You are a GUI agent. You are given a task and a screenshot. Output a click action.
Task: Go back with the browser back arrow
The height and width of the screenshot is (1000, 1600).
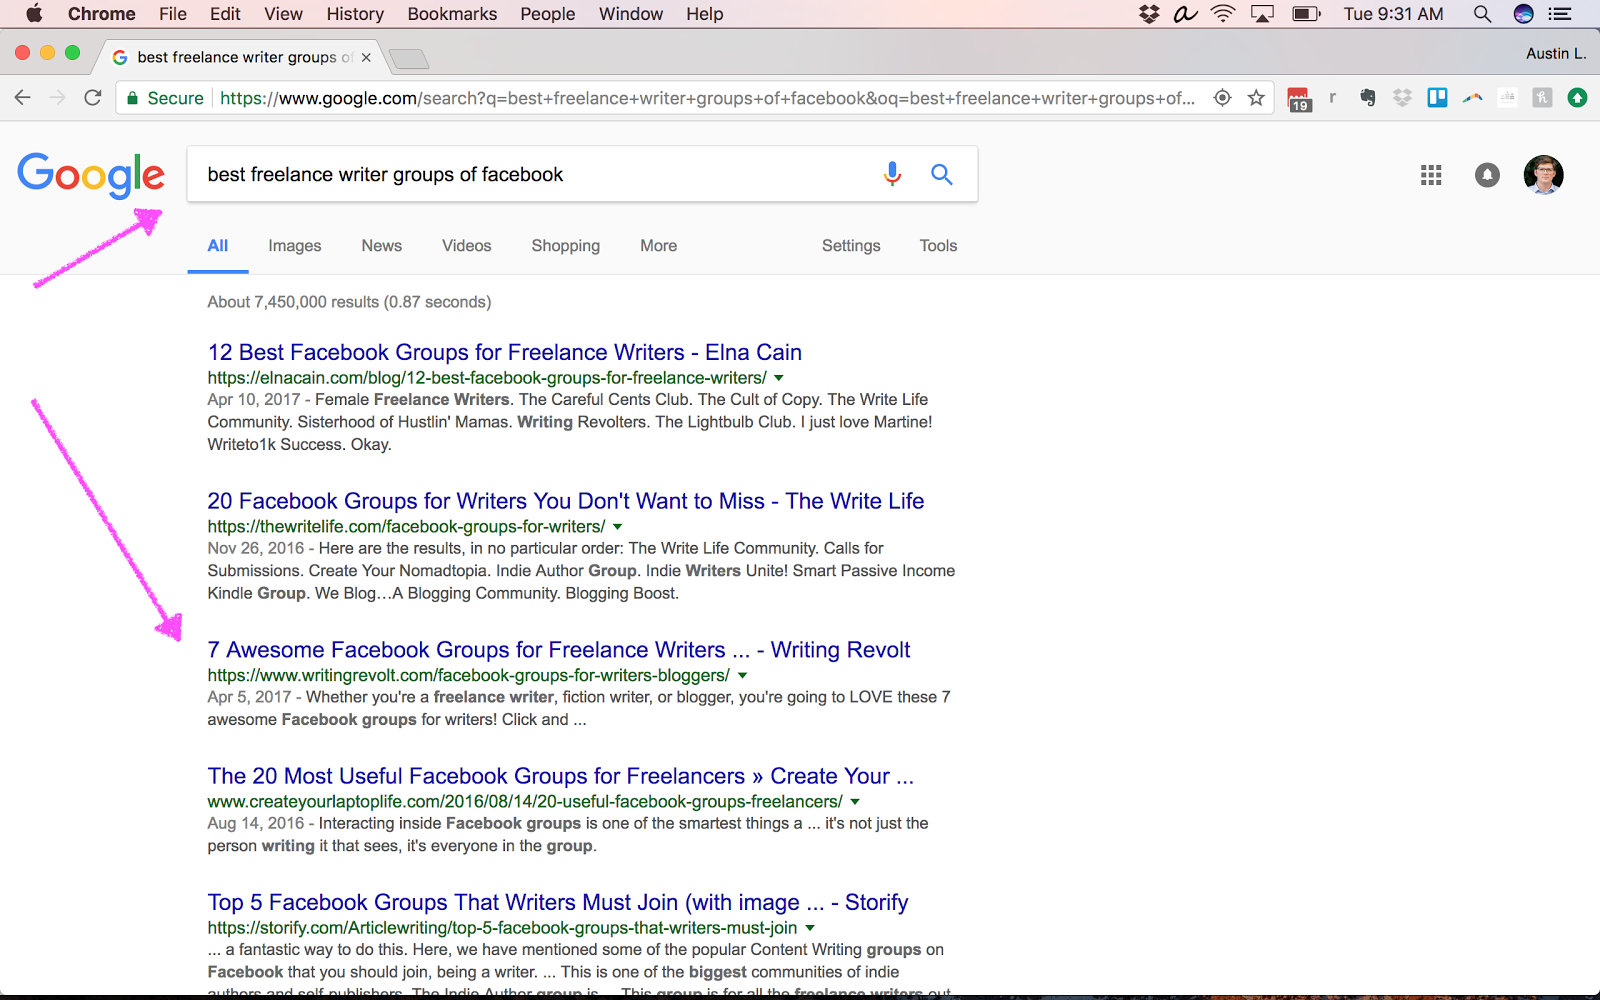point(23,97)
